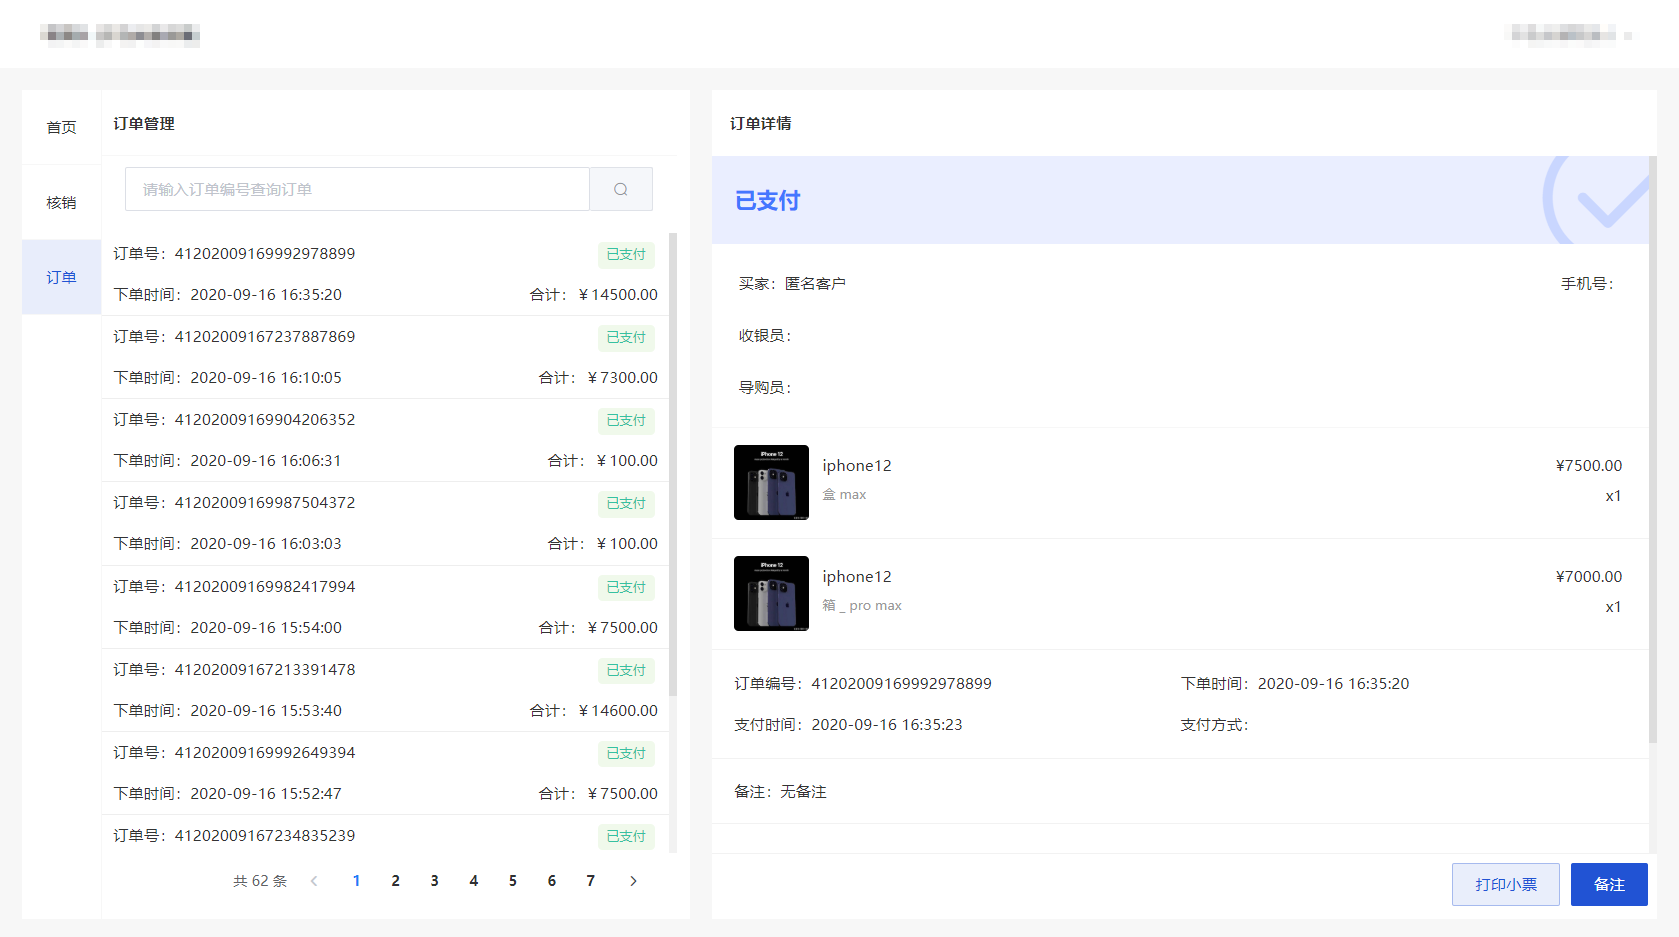This screenshot has height=937, width=1679.
Task: Open the 首页 sidebar tab
Action: coord(61,127)
